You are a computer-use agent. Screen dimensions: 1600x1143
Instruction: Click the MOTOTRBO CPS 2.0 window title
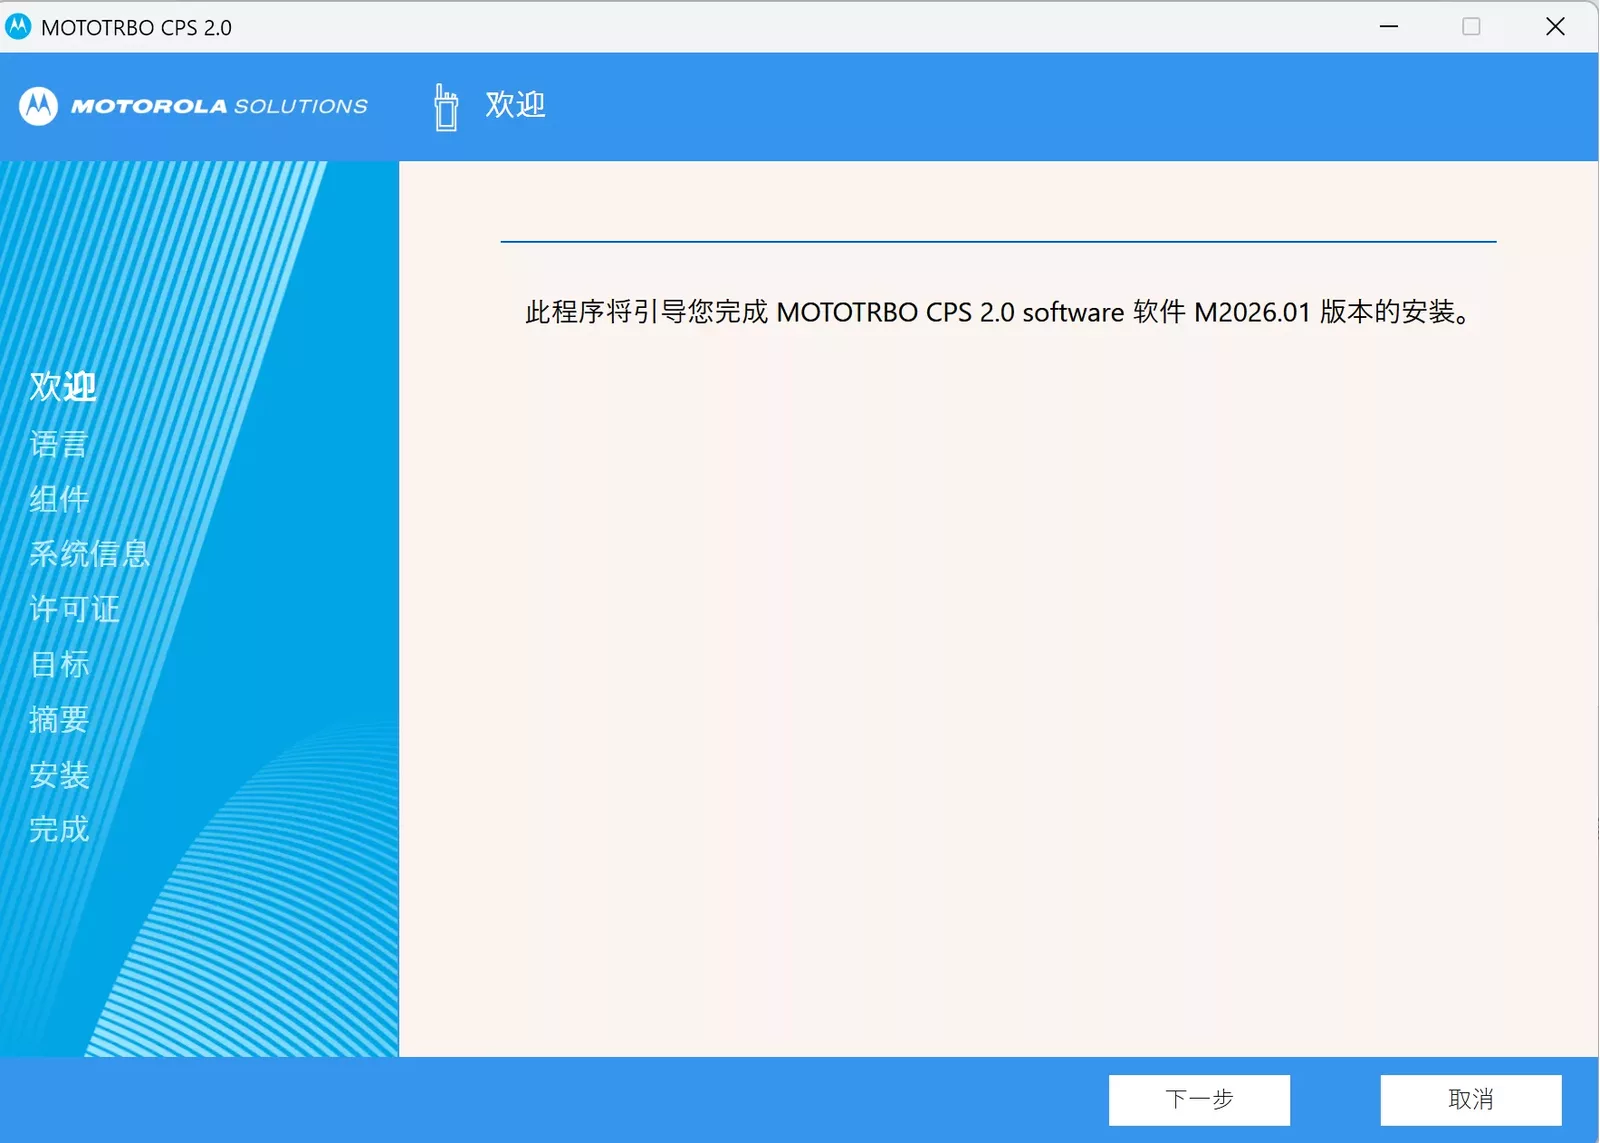pos(136,28)
